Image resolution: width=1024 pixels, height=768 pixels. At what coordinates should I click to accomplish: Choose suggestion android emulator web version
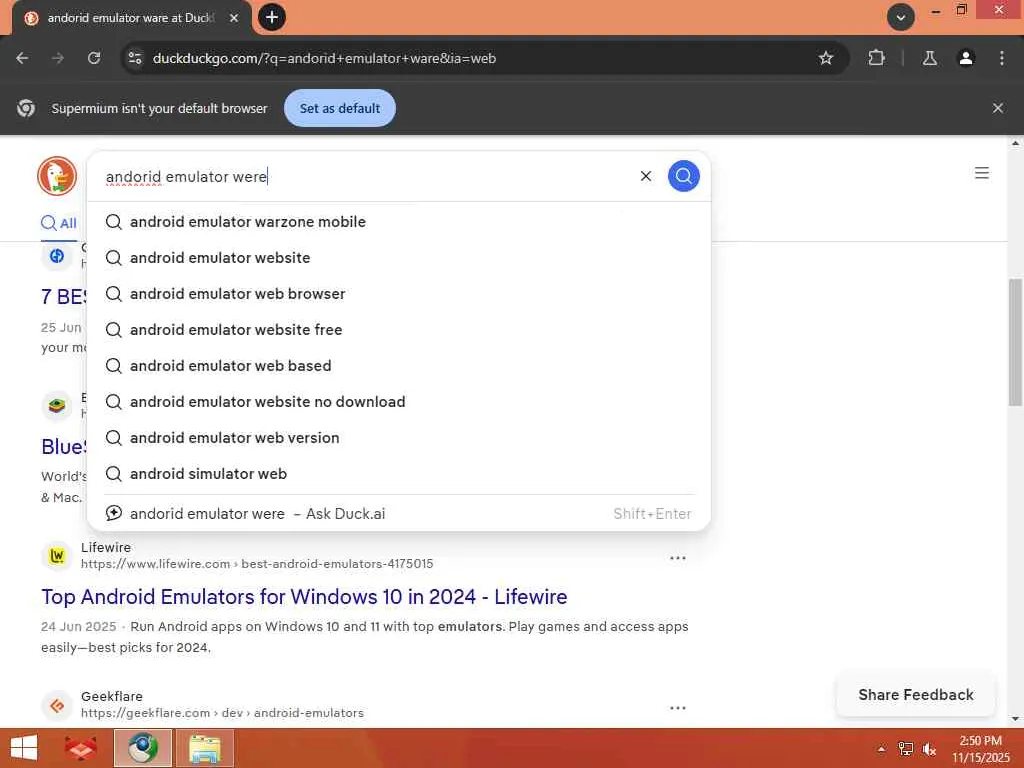tap(398, 438)
